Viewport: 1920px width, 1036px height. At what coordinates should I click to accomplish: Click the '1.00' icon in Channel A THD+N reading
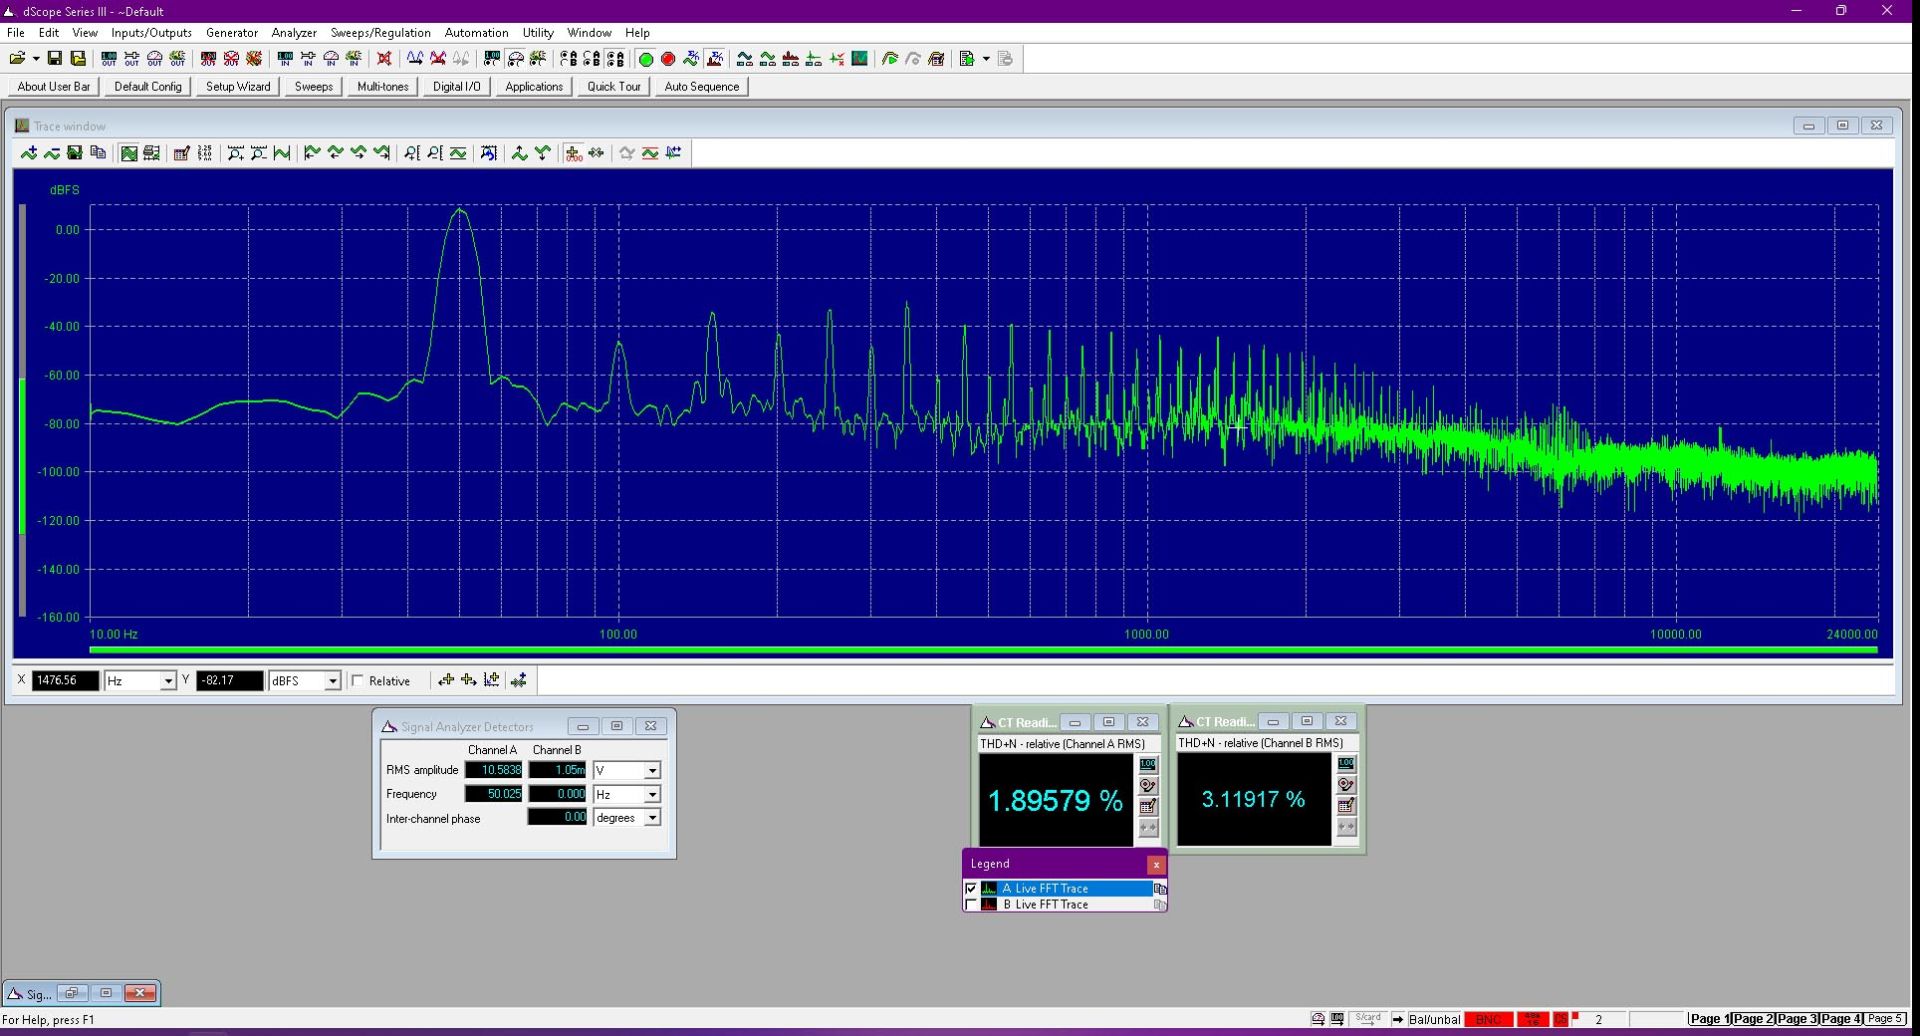pos(1148,765)
